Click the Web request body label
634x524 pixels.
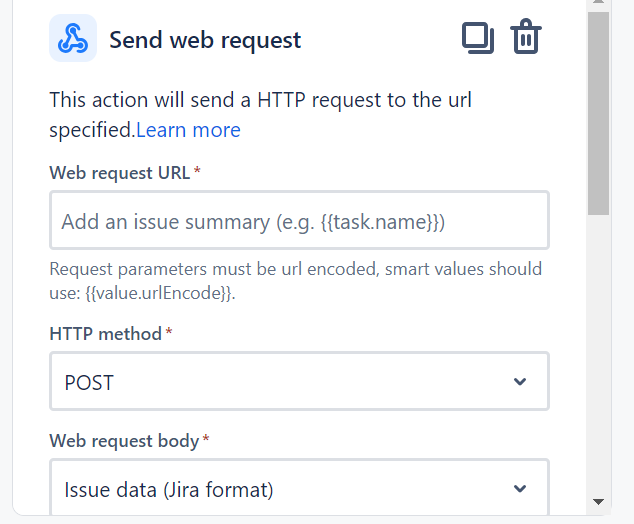point(124,440)
